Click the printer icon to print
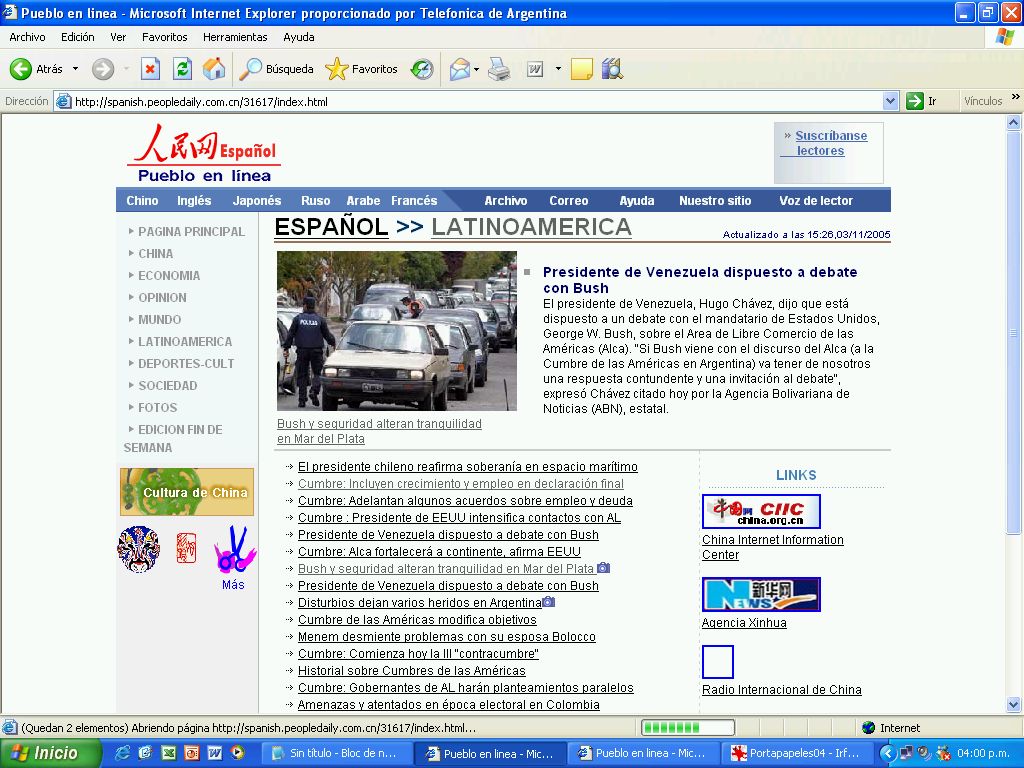This screenshot has height=768, width=1024. point(499,69)
